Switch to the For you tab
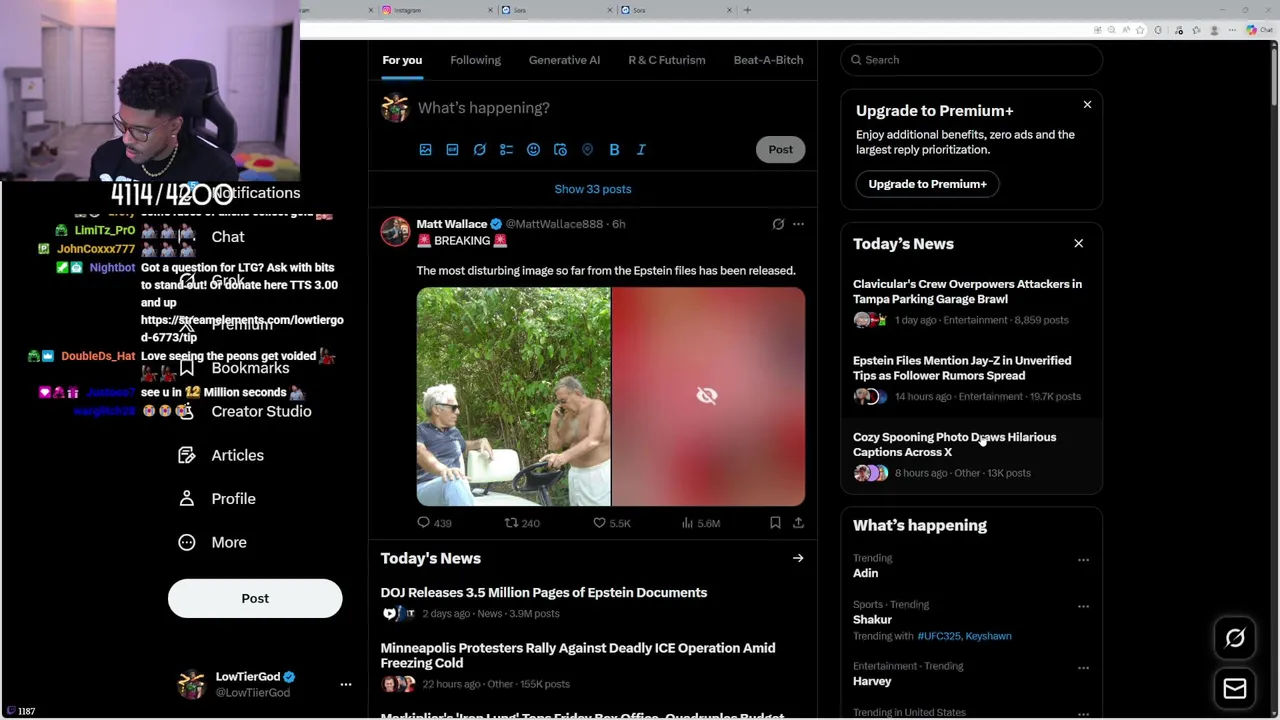This screenshot has height=720, width=1280. coord(402,60)
